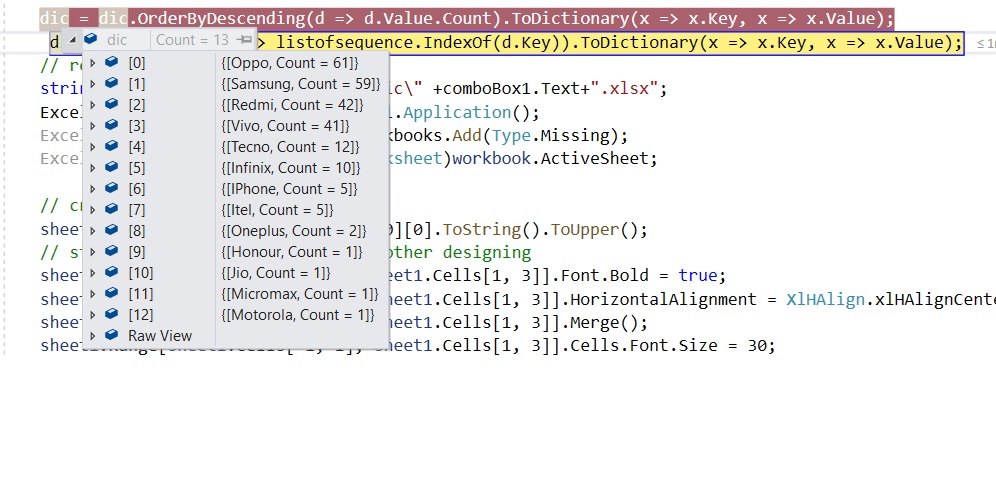Click the index label [0]

click(137, 63)
